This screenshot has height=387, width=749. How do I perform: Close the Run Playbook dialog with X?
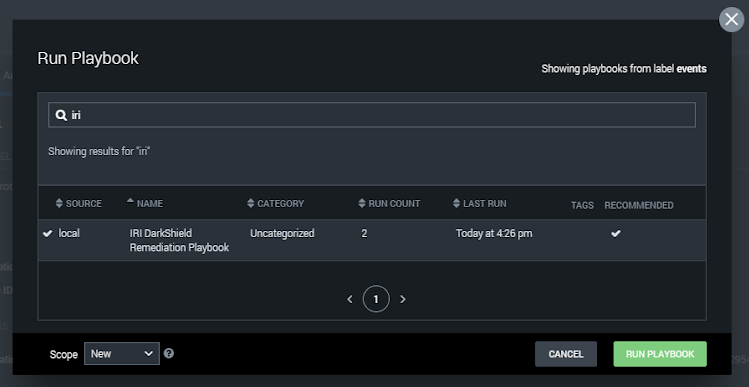731,20
